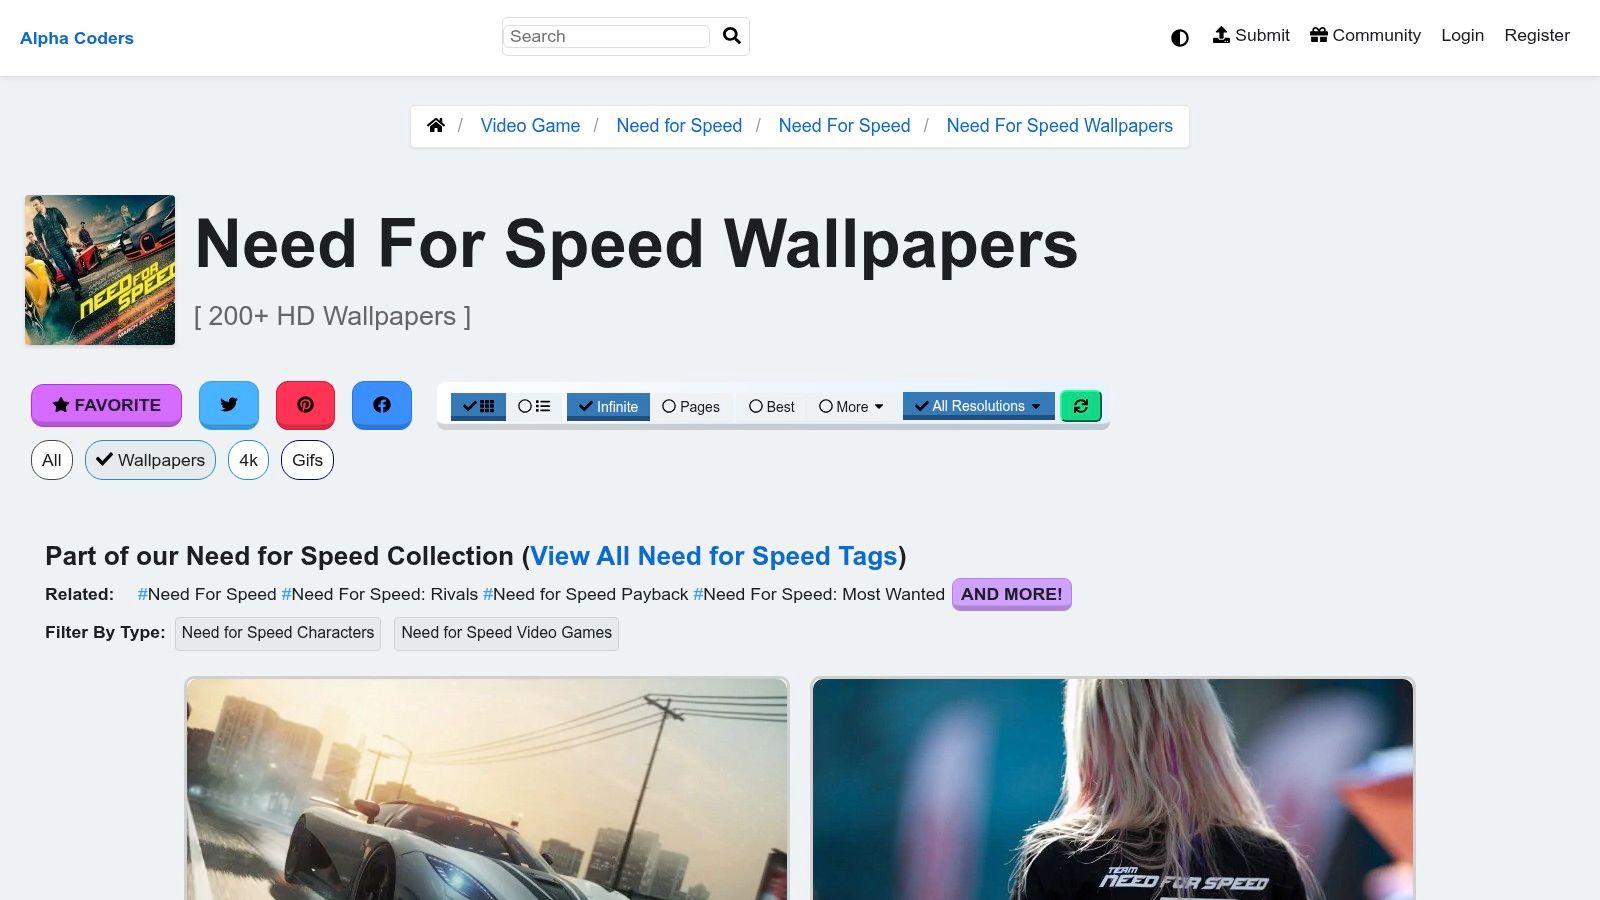1600x900 pixels.
Task: Filter by Need for Speed Characters
Action: (x=278, y=633)
